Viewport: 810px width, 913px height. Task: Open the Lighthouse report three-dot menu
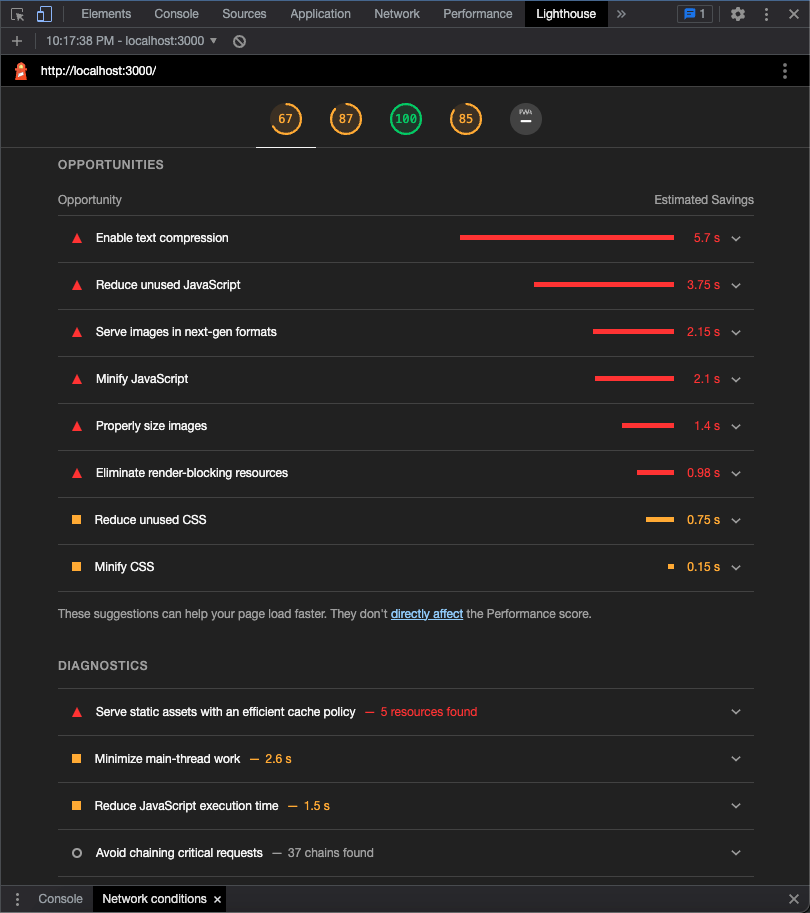(x=784, y=71)
